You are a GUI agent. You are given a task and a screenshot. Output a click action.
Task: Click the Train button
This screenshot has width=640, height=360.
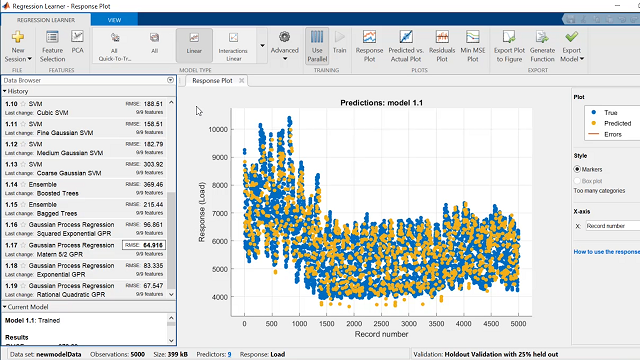(339, 42)
